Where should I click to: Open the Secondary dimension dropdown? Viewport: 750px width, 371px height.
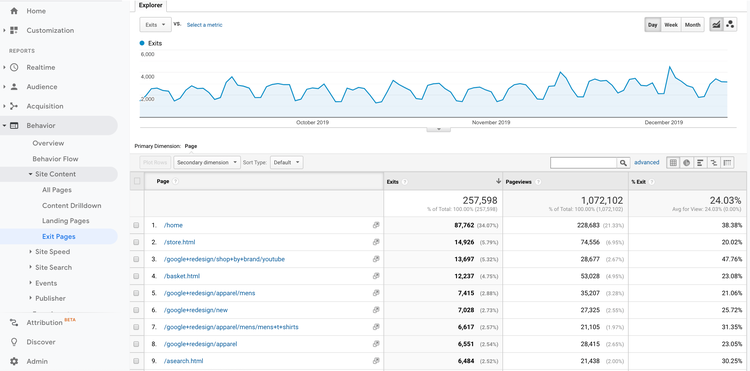tap(207, 163)
